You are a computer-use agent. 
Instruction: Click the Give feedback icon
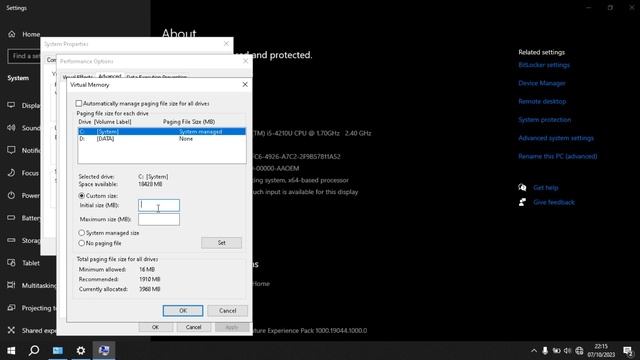tap(522, 202)
